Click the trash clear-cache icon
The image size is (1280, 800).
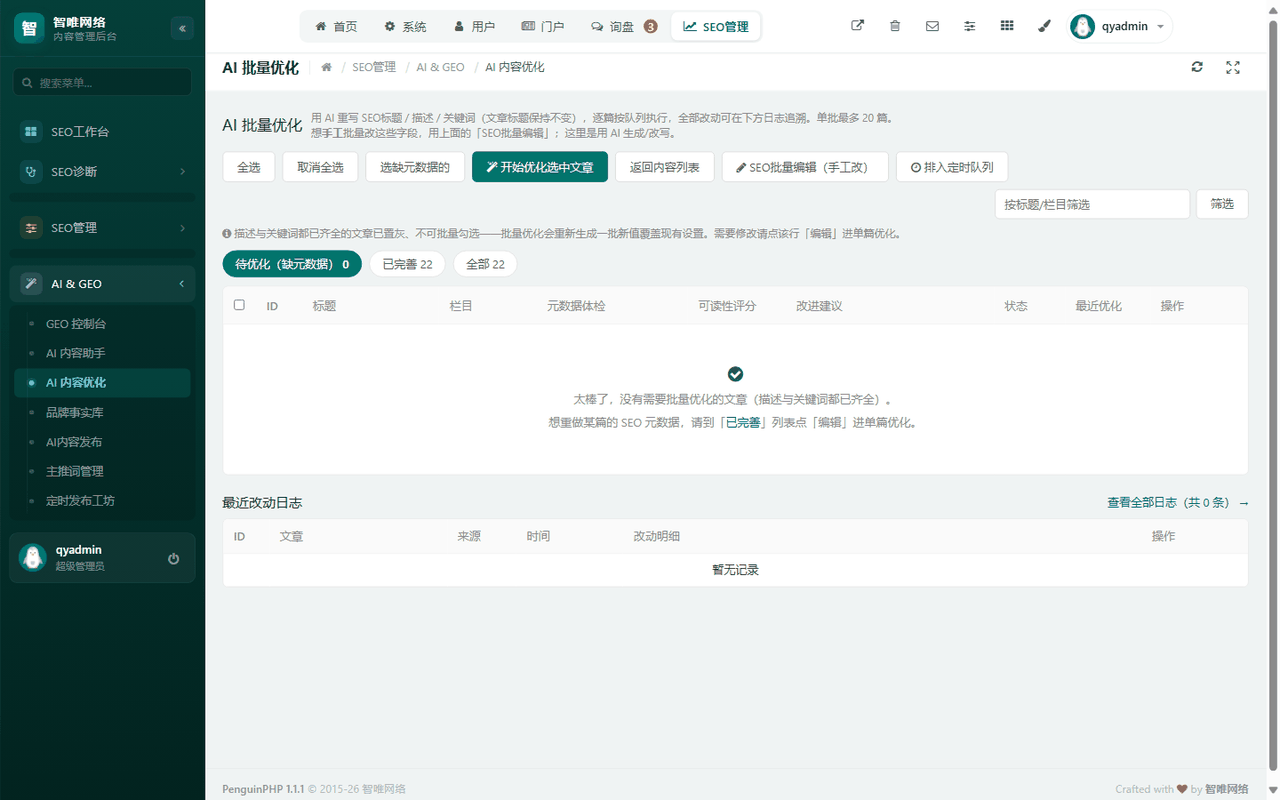(895, 26)
